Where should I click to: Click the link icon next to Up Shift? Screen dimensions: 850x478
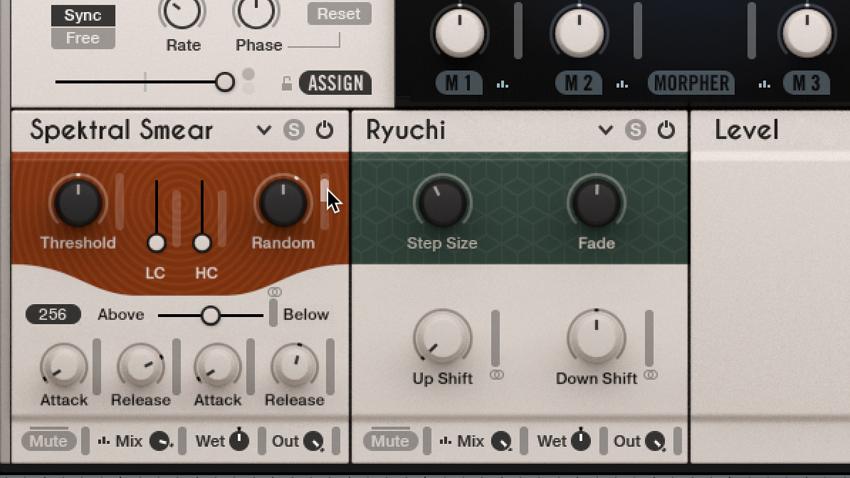(x=497, y=375)
